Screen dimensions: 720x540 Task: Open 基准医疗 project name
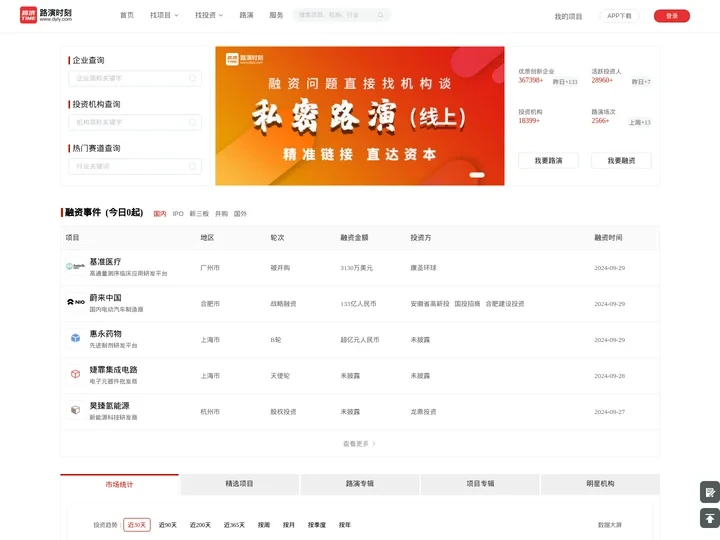(105, 262)
